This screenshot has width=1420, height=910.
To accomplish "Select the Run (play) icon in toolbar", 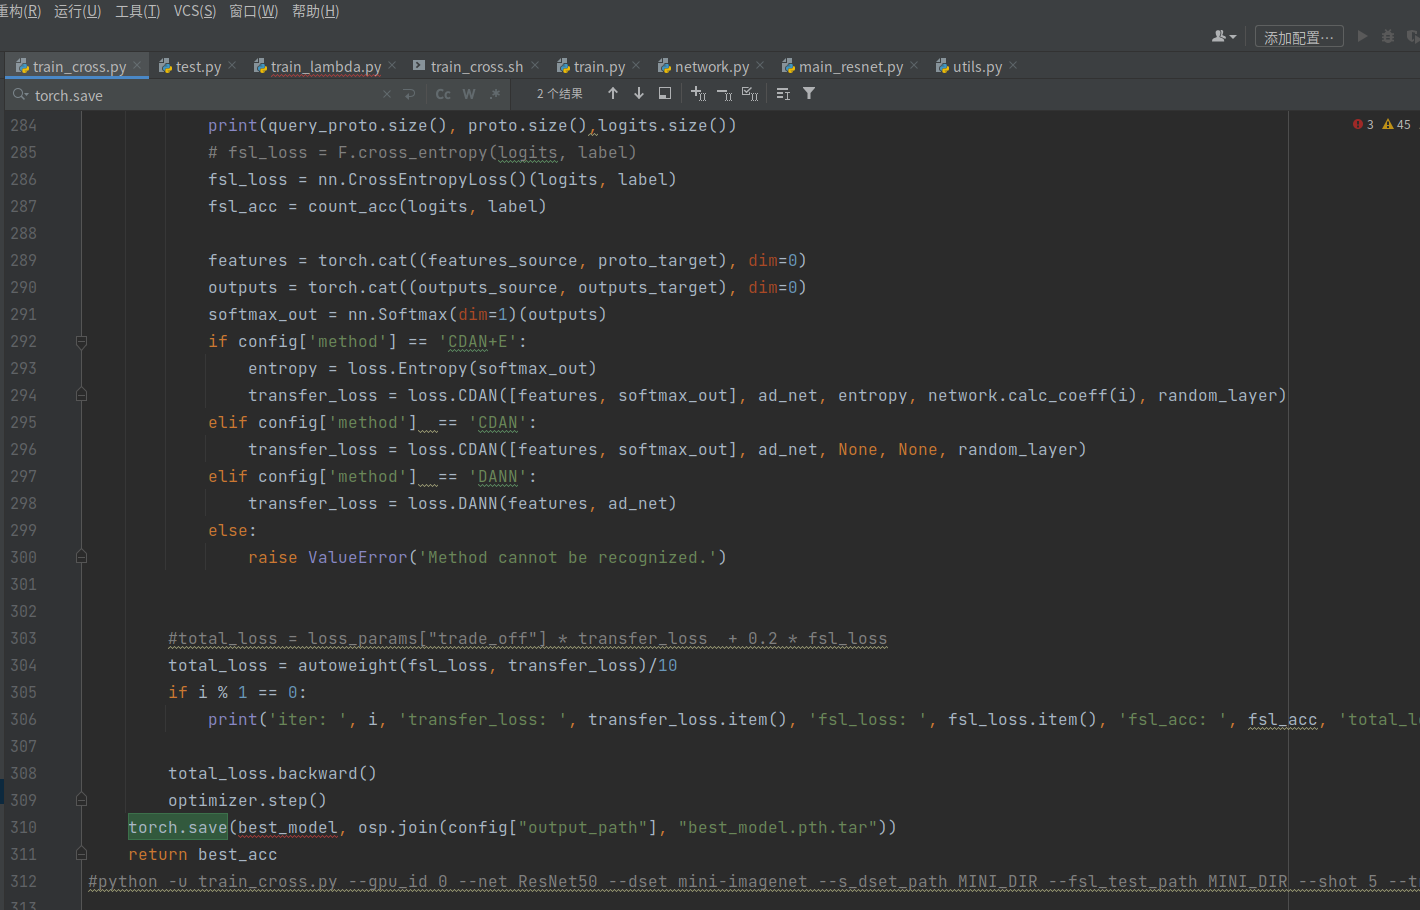I will [1362, 35].
